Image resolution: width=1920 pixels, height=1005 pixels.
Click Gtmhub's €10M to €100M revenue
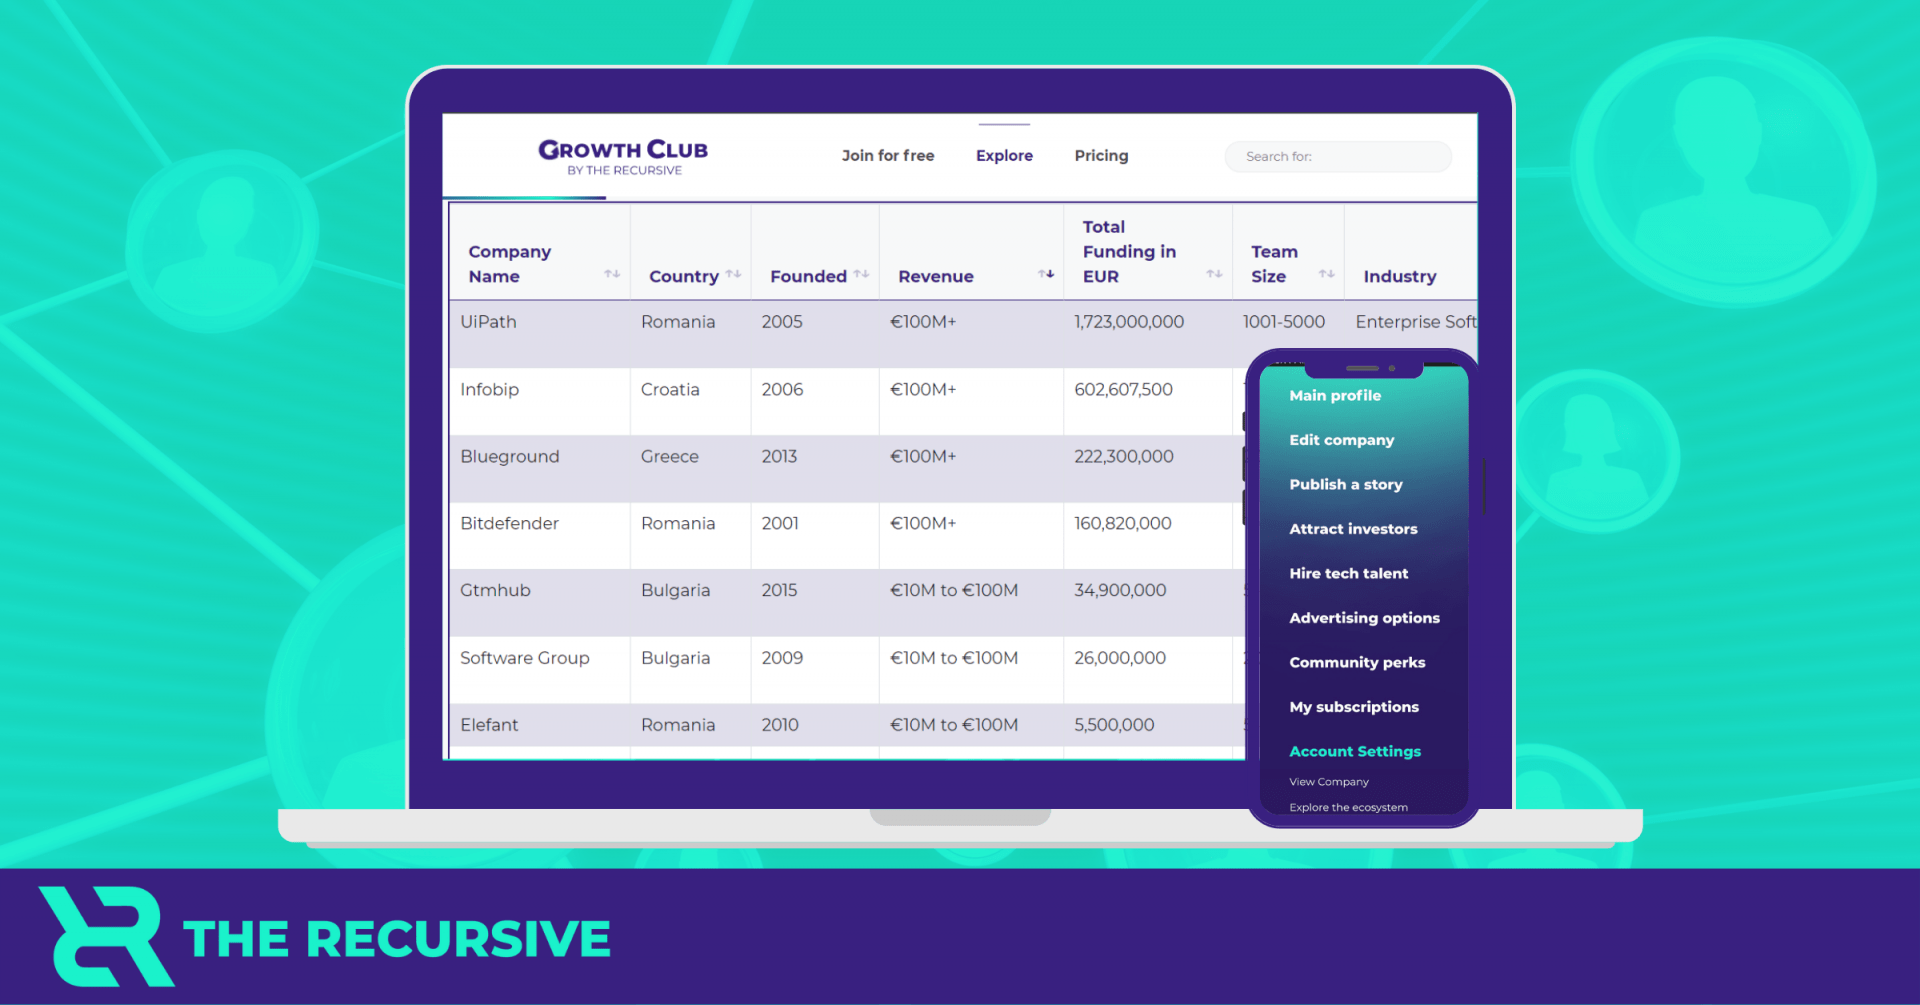(x=954, y=590)
